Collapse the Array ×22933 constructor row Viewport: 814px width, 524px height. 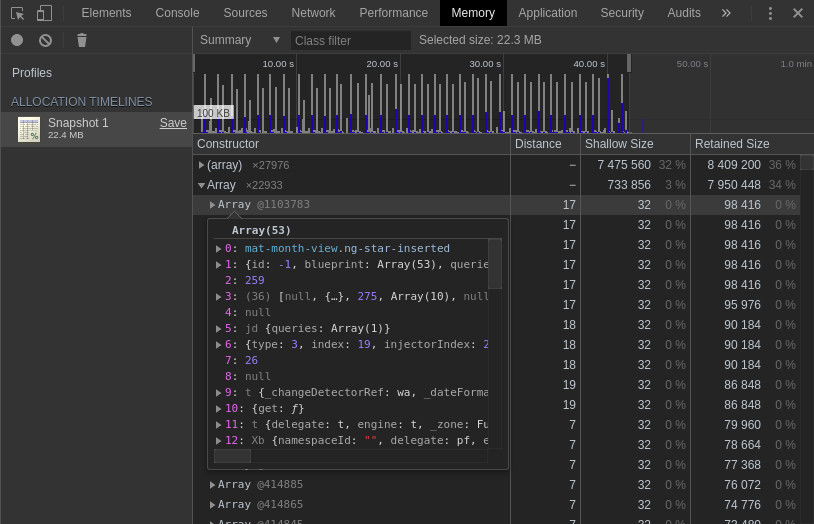[x=202, y=185]
